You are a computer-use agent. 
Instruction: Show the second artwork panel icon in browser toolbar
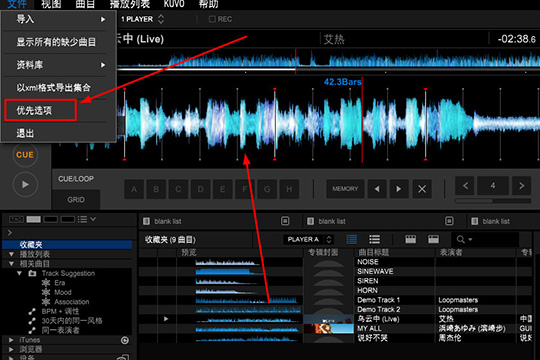click(433, 239)
